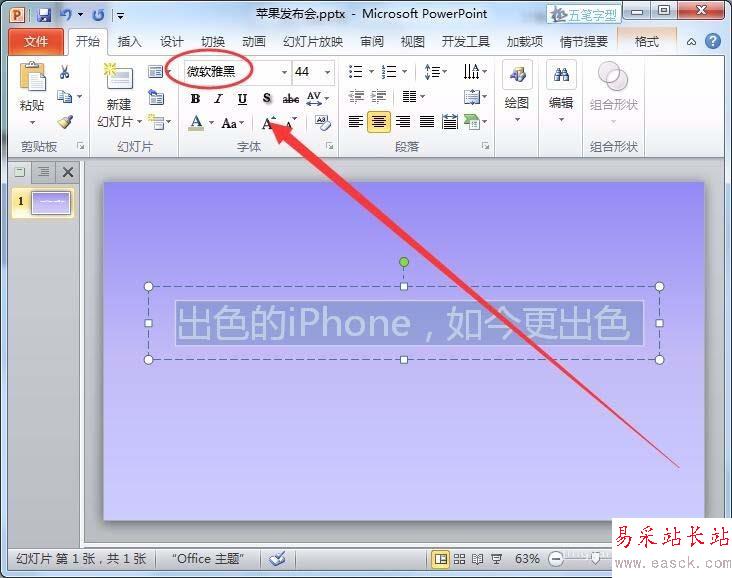
Task: Open the font size dropdown
Action: pyautogui.click(x=327, y=72)
